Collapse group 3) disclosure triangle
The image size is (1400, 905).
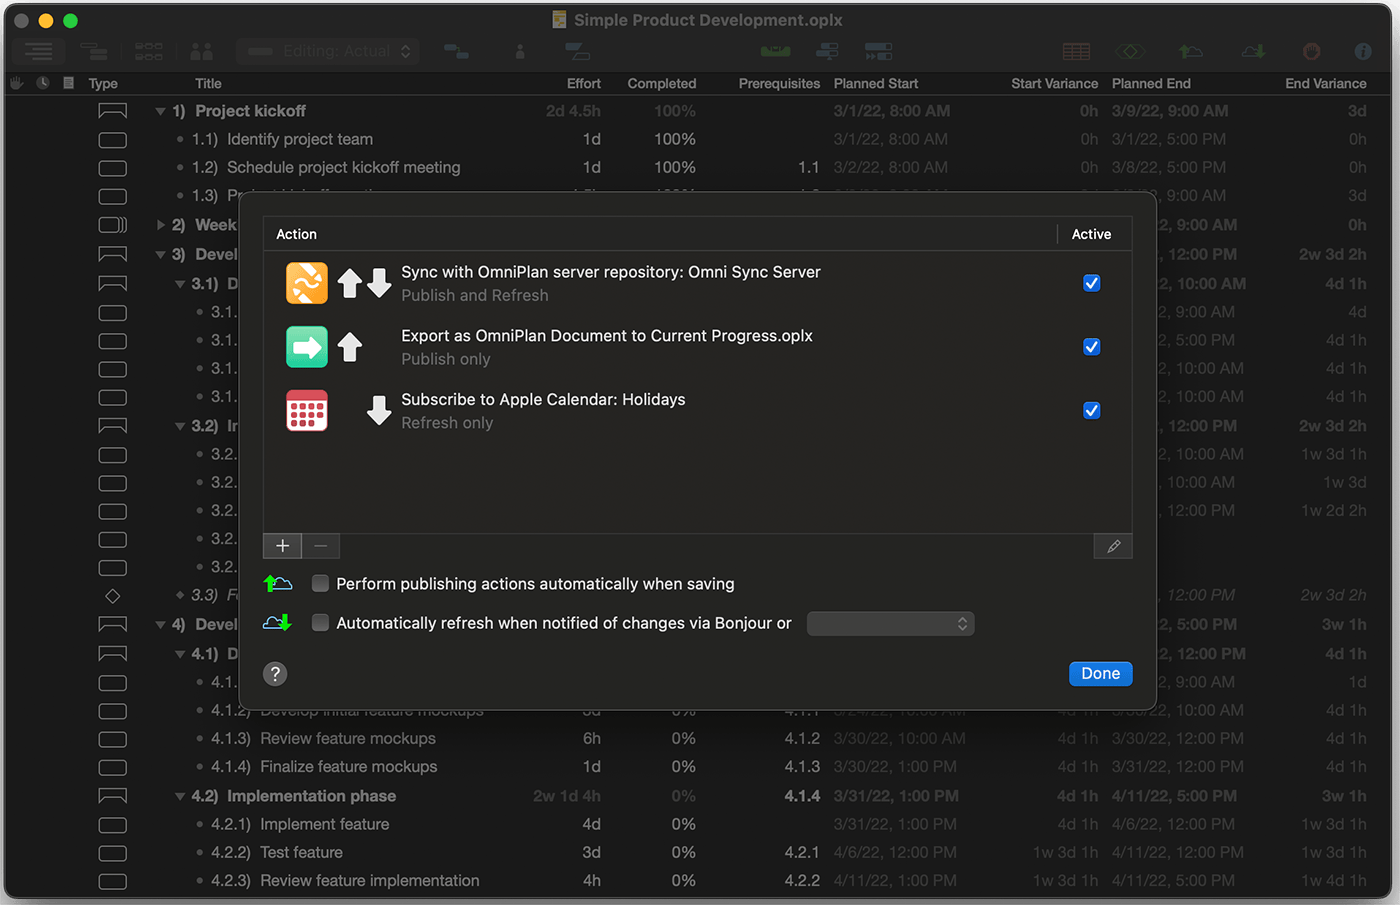click(160, 255)
